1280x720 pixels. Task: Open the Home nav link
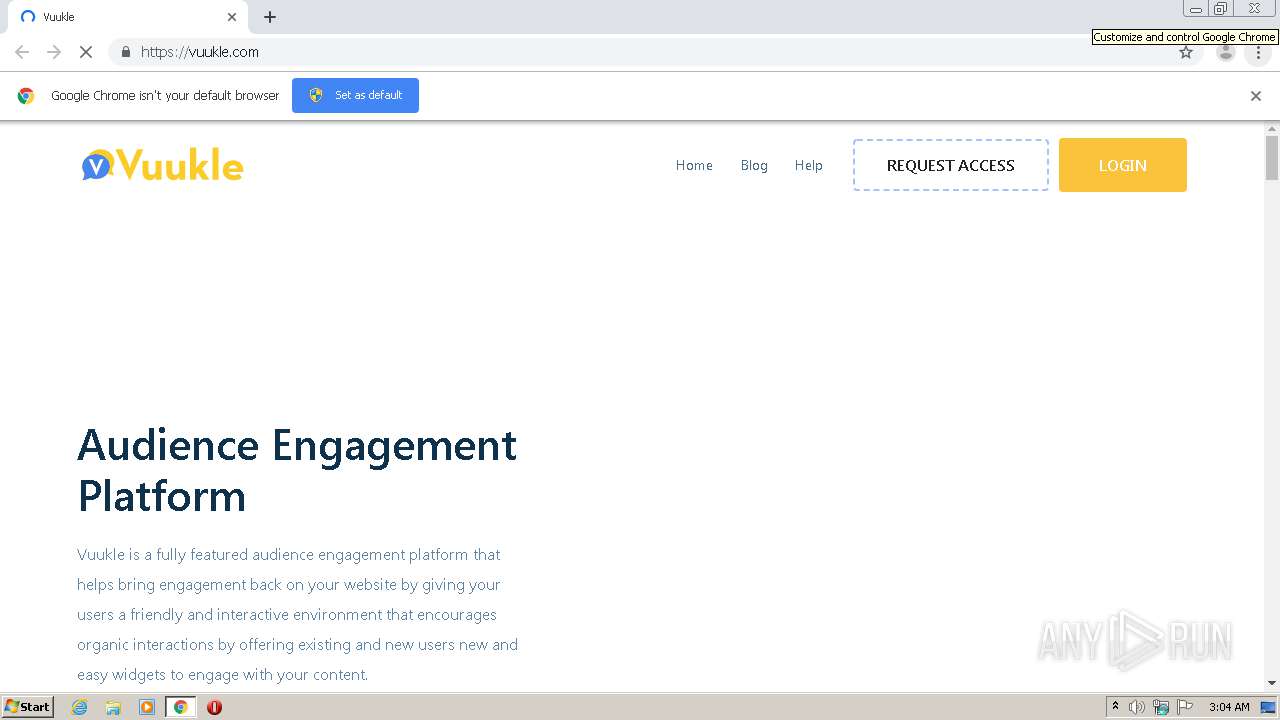pos(694,165)
